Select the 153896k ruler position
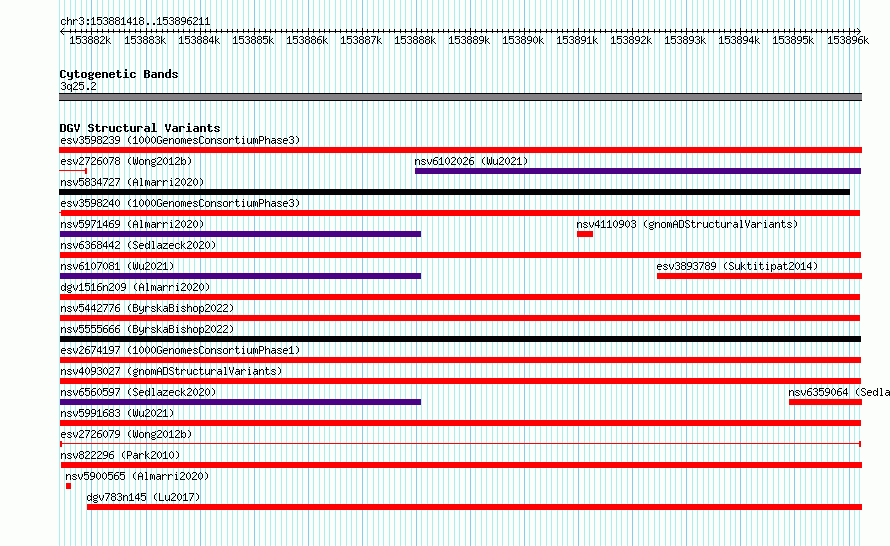Screen dimensions: 890x546 pyautogui.click(x=848, y=40)
